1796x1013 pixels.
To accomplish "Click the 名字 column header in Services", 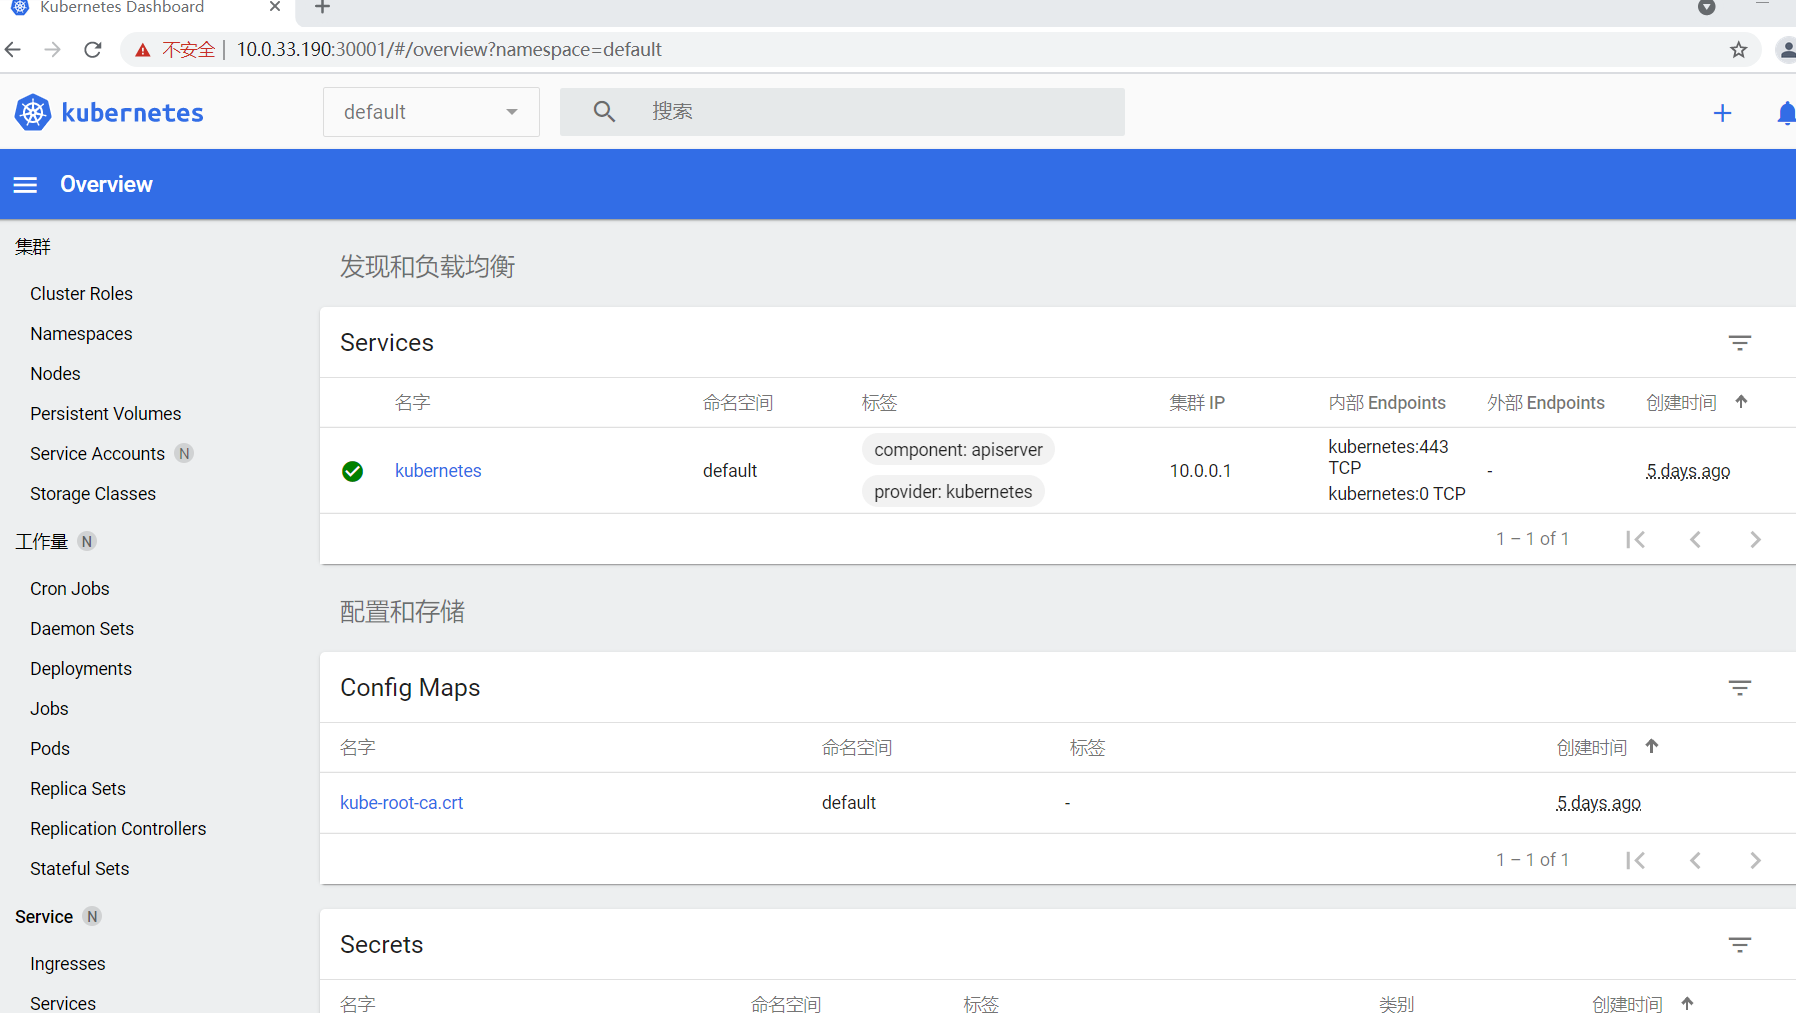I will pyautogui.click(x=412, y=403).
